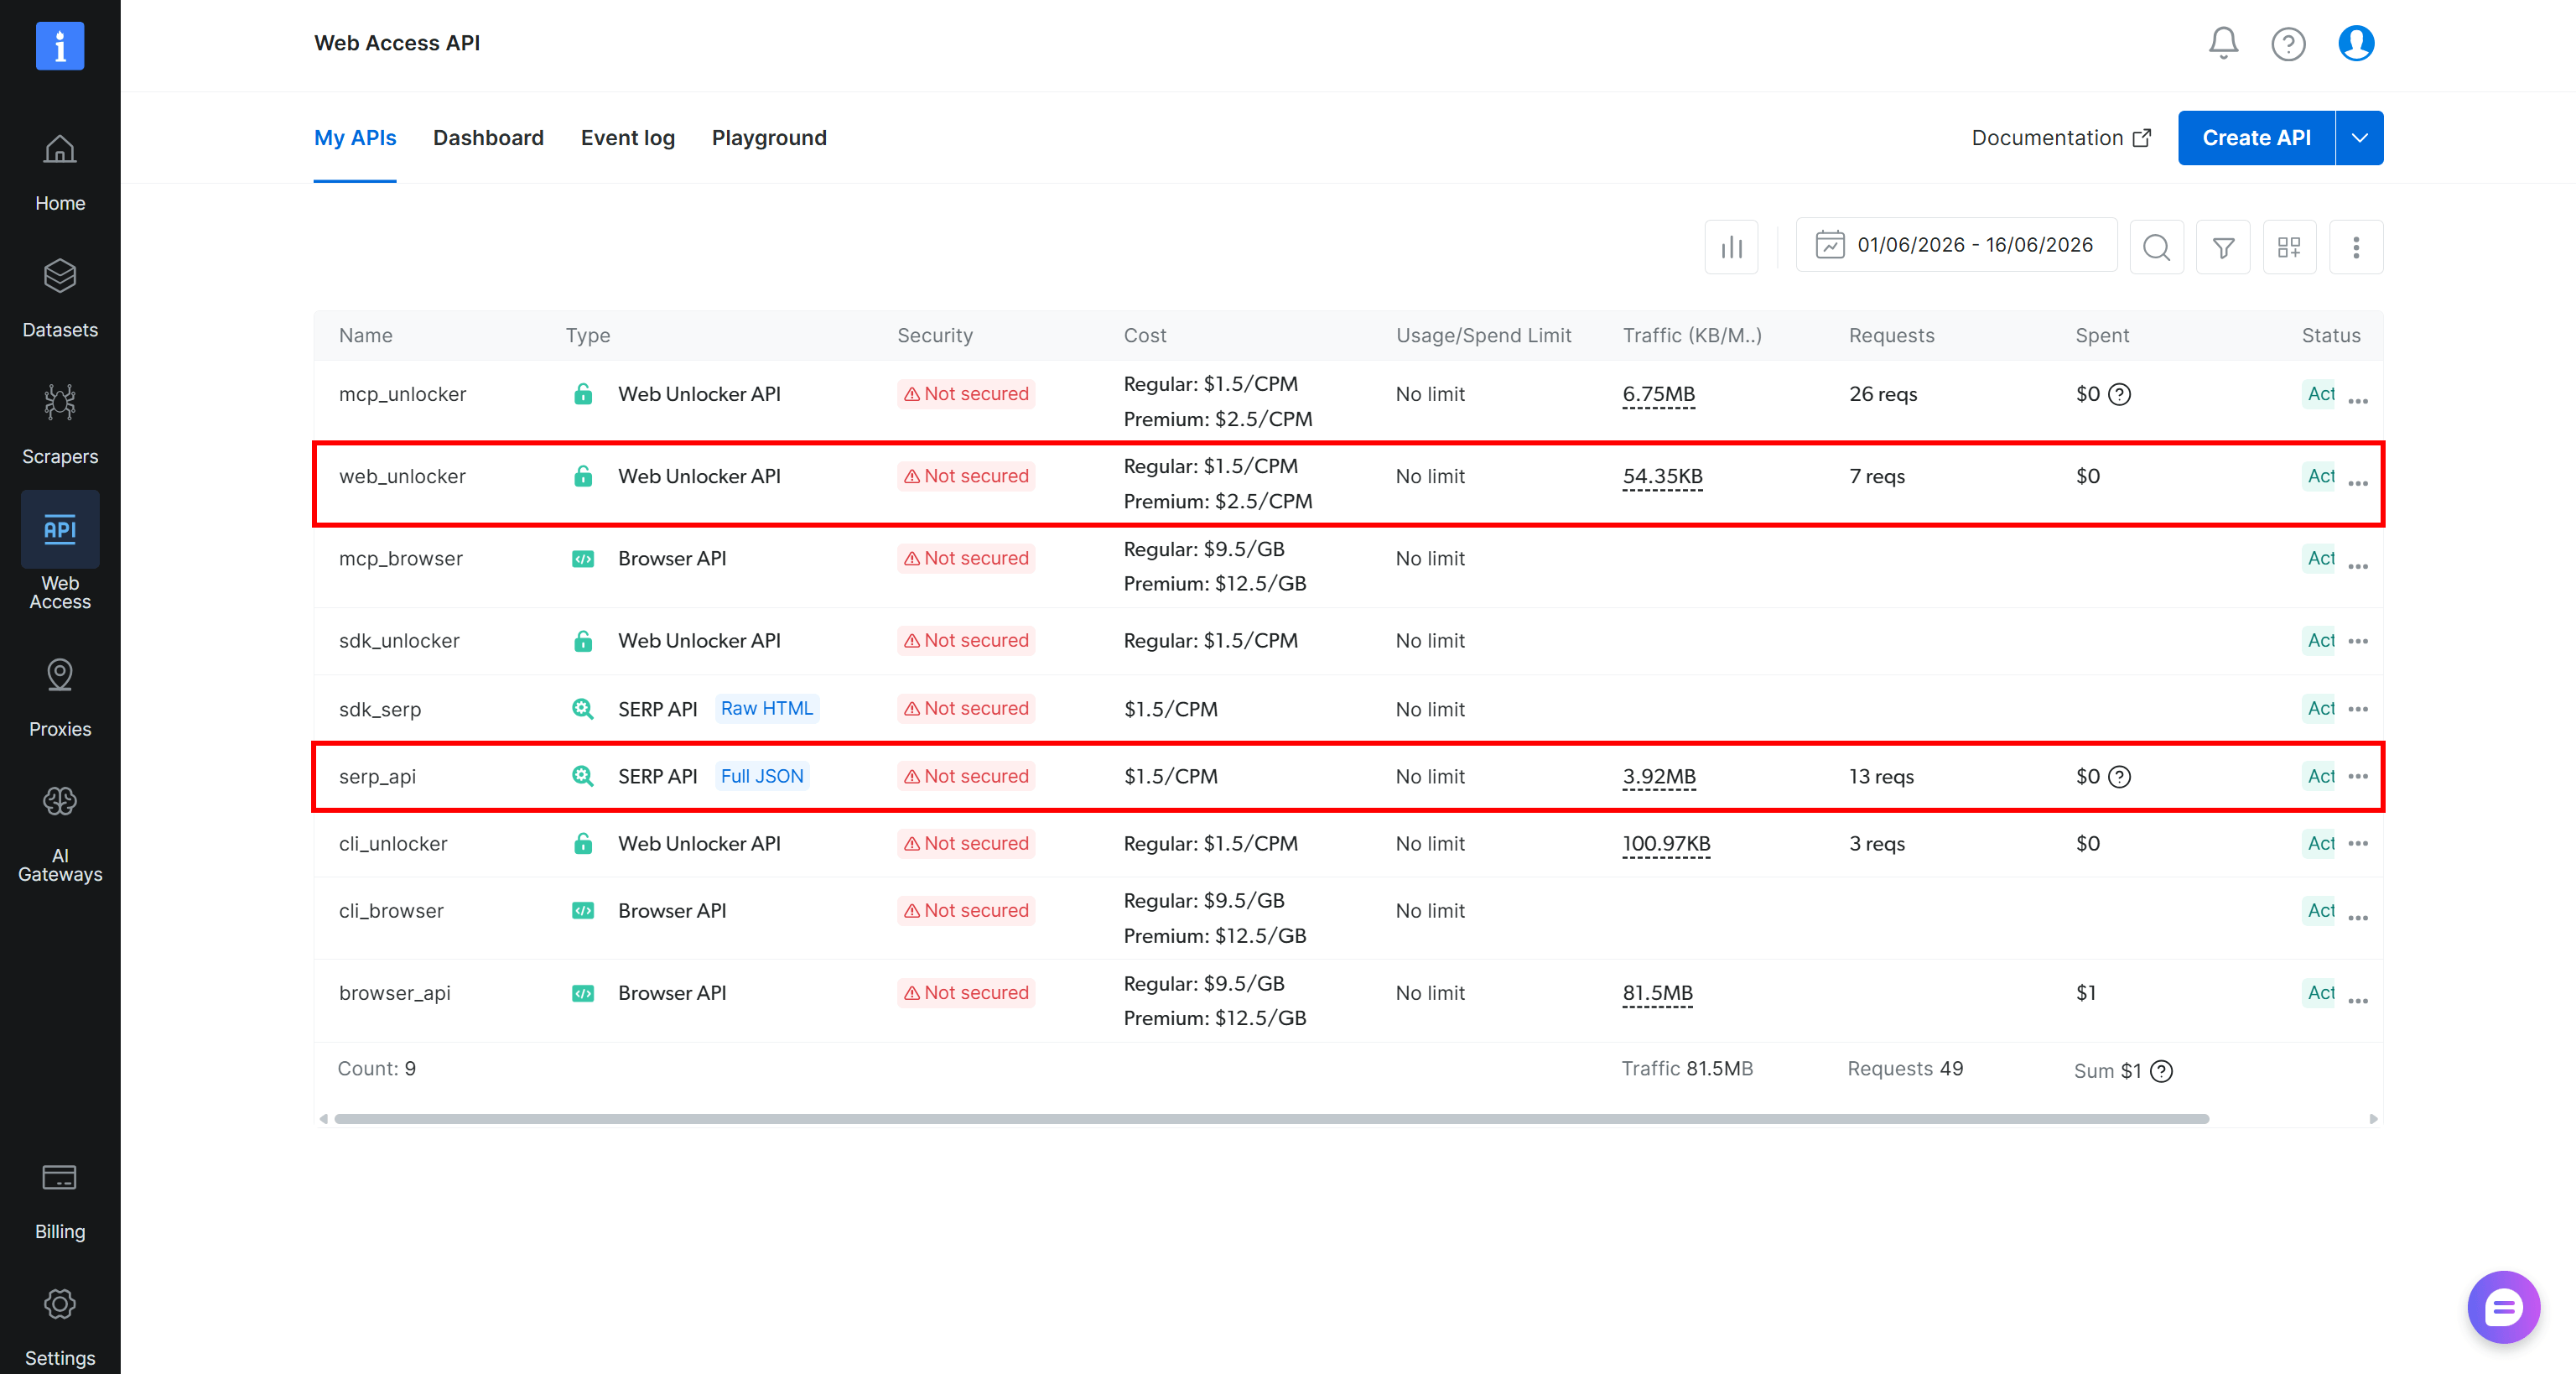Click cli_unlocker API name

pos(393,843)
